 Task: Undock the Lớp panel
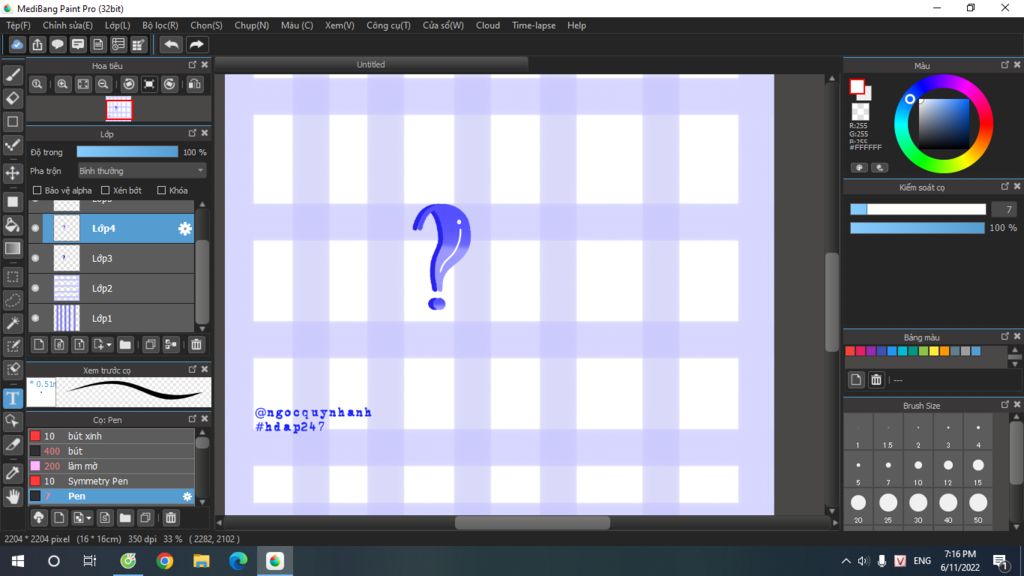[x=192, y=133]
